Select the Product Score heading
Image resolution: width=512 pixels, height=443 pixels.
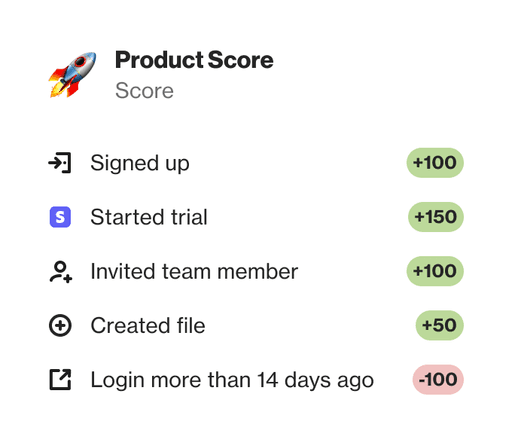click(194, 60)
